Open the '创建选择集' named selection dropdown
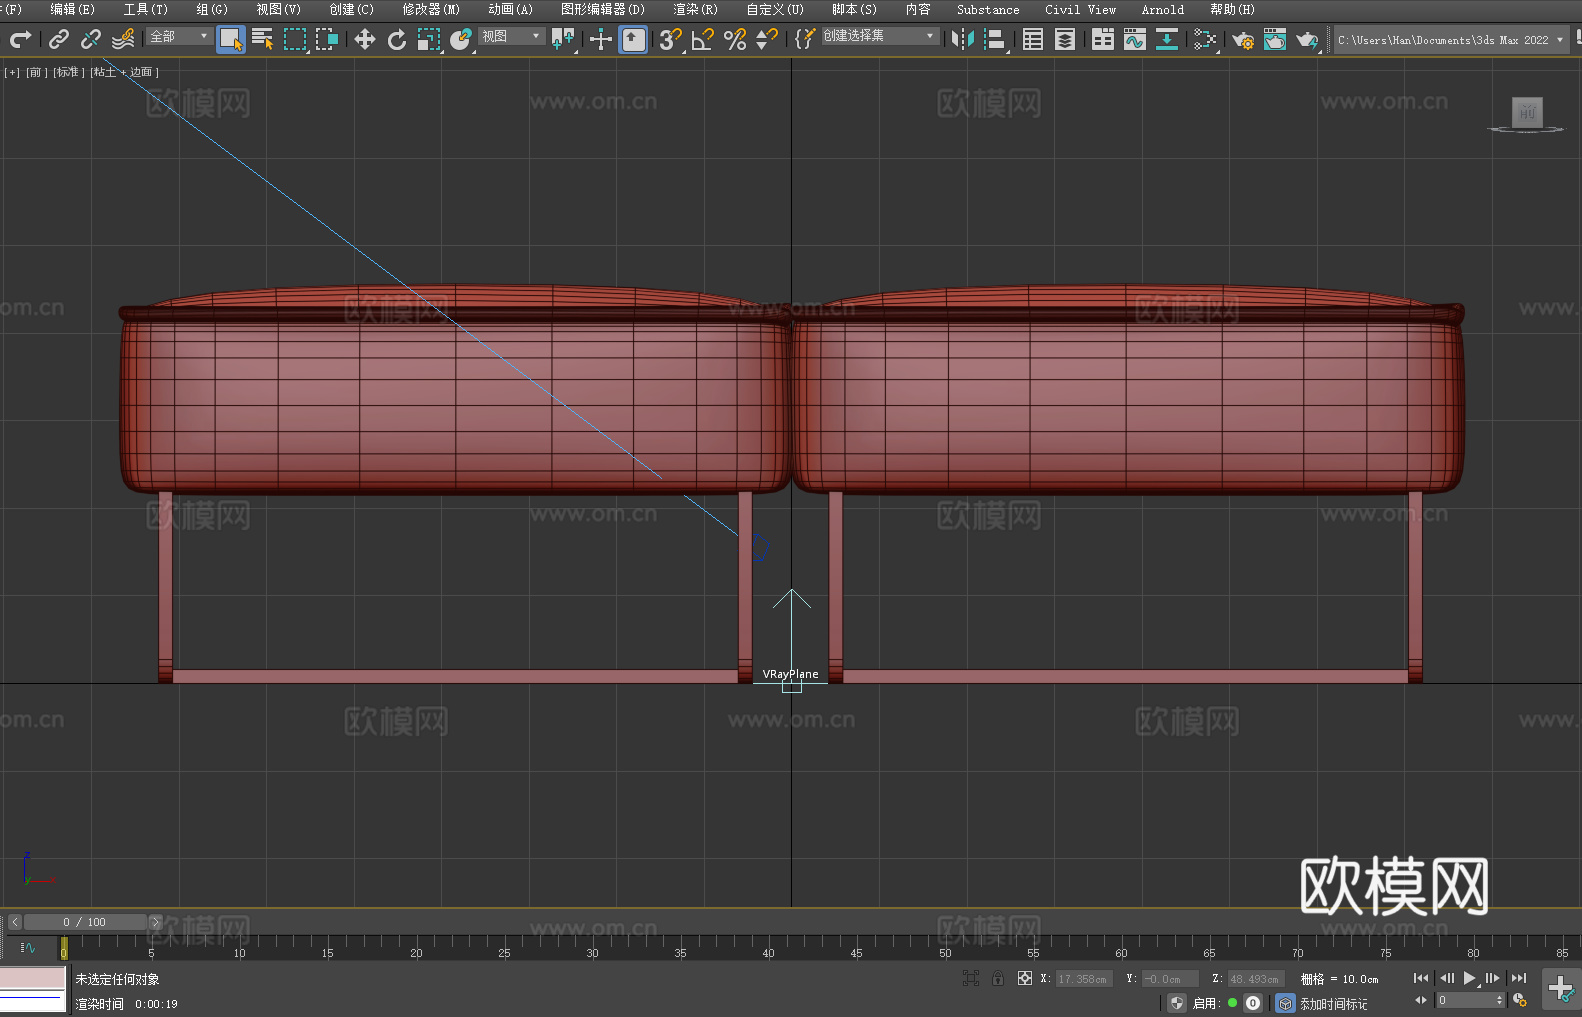This screenshot has width=1582, height=1017. point(880,36)
